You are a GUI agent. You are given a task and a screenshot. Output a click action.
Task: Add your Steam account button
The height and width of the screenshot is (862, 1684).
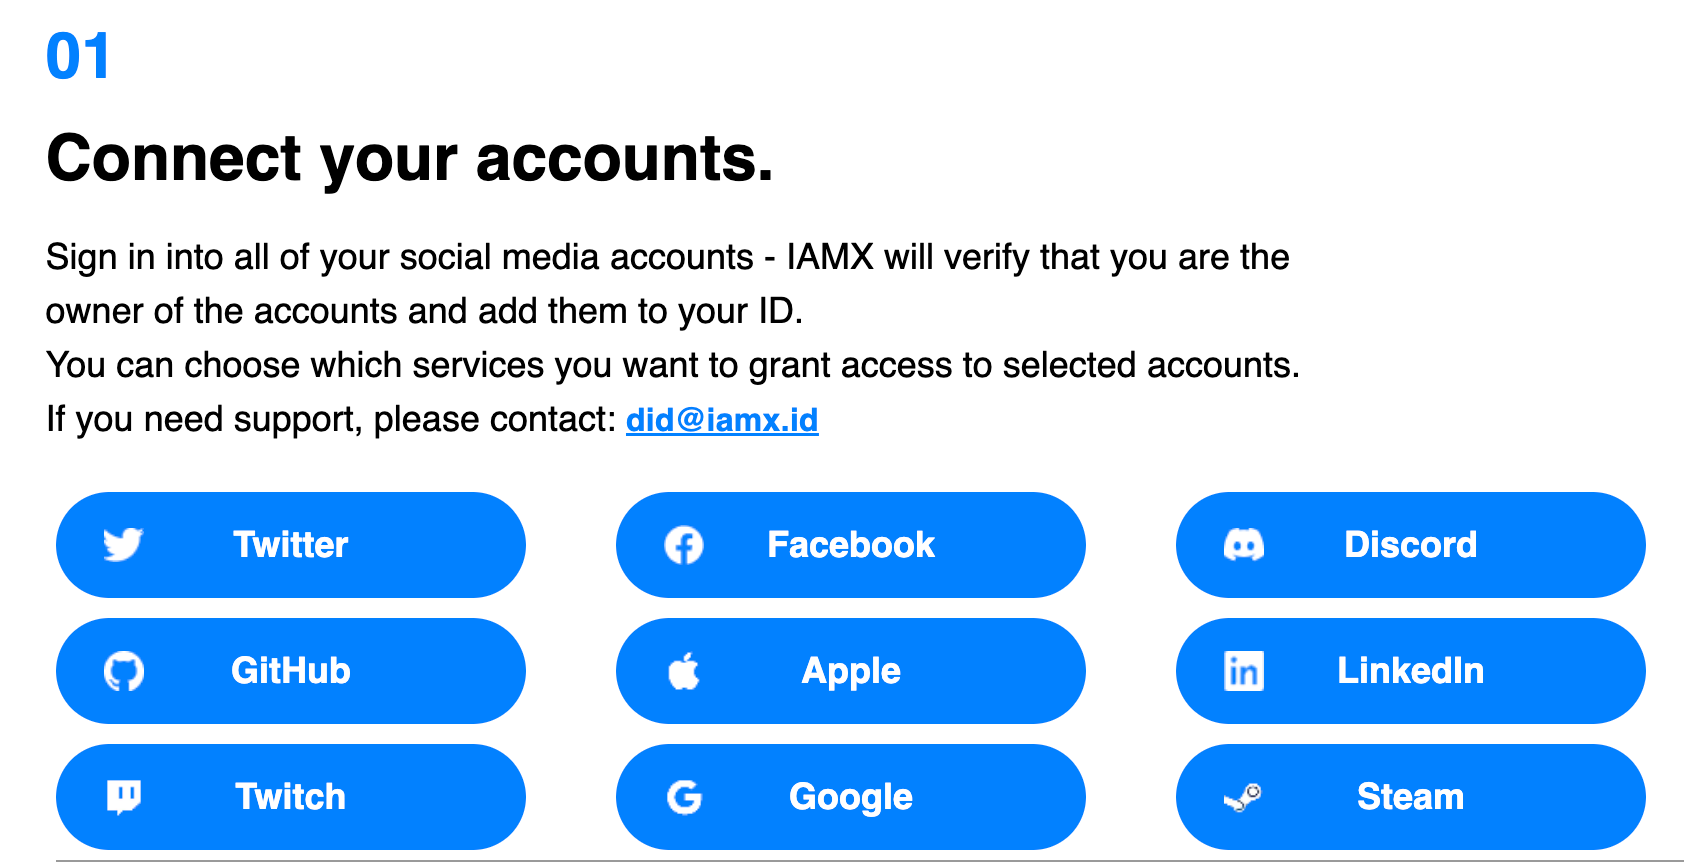[x=1410, y=797]
